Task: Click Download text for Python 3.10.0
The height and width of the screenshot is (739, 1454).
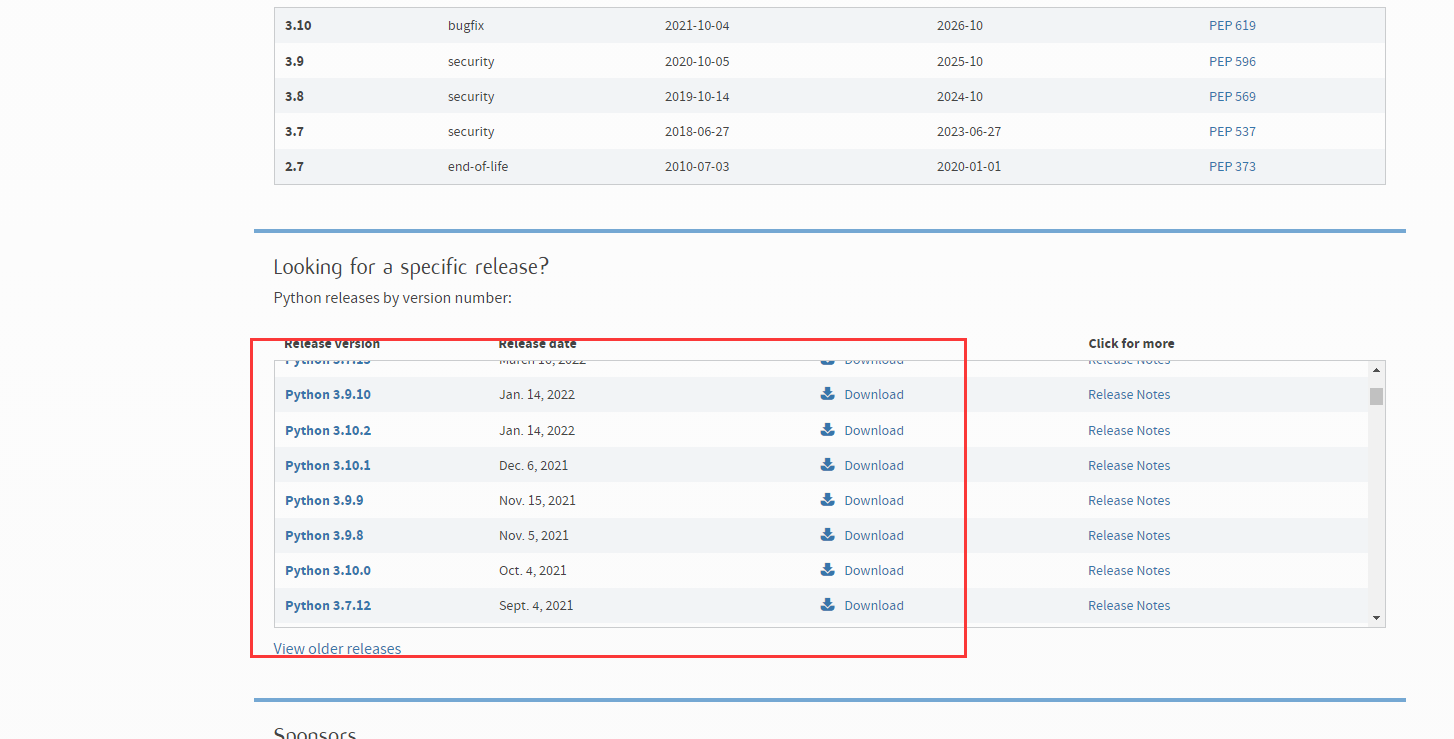Action: point(874,571)
